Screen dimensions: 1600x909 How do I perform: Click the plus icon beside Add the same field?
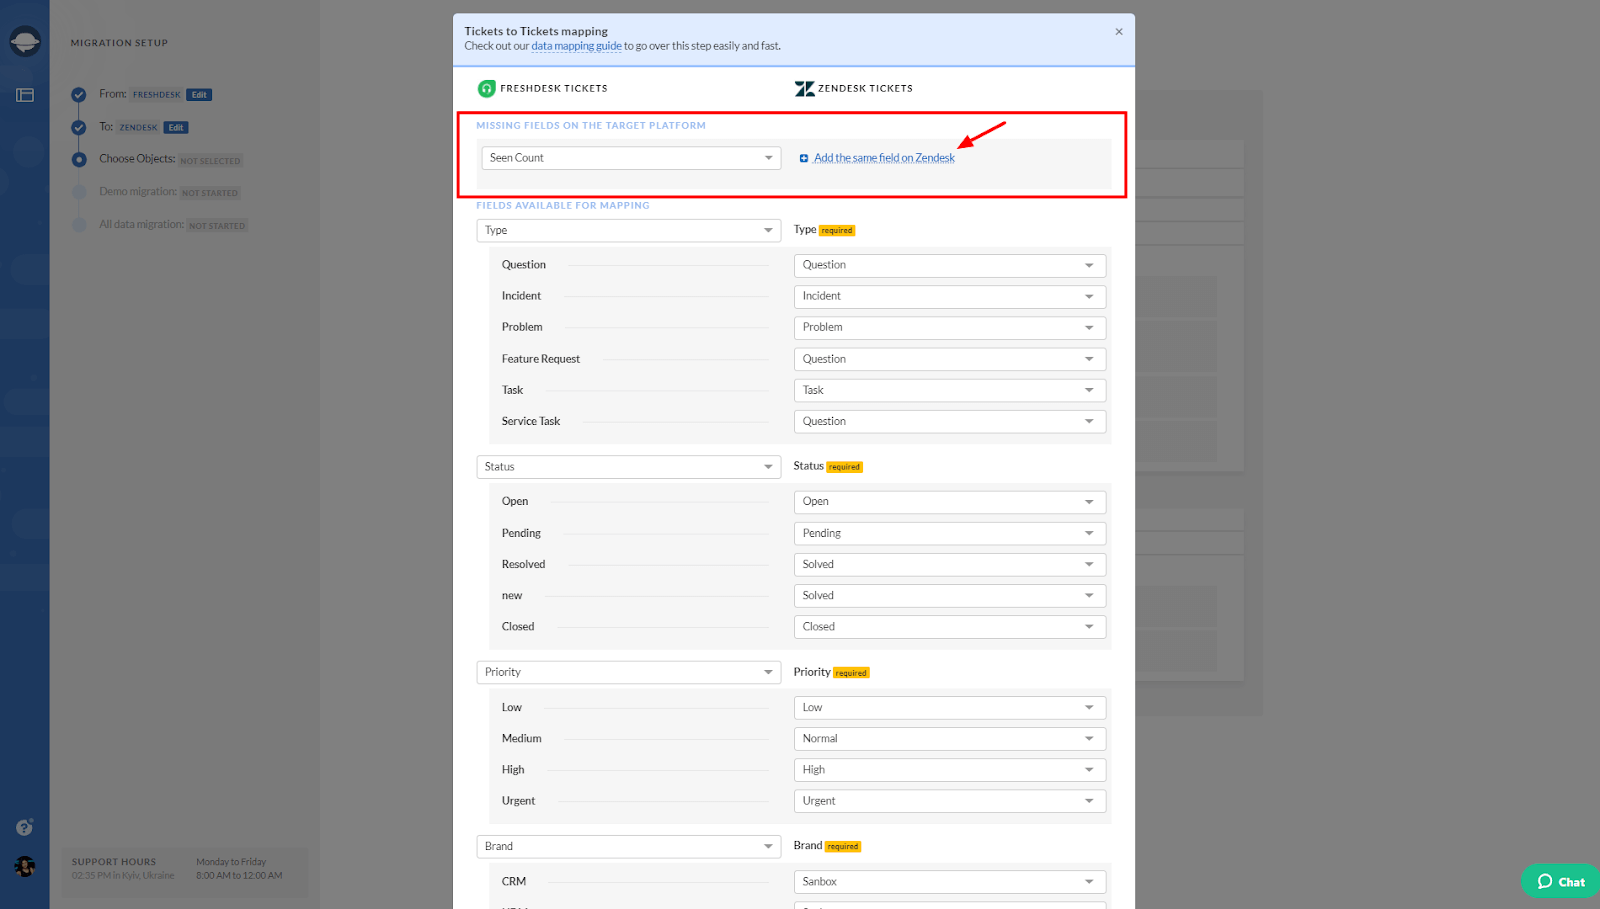point(804,158)
